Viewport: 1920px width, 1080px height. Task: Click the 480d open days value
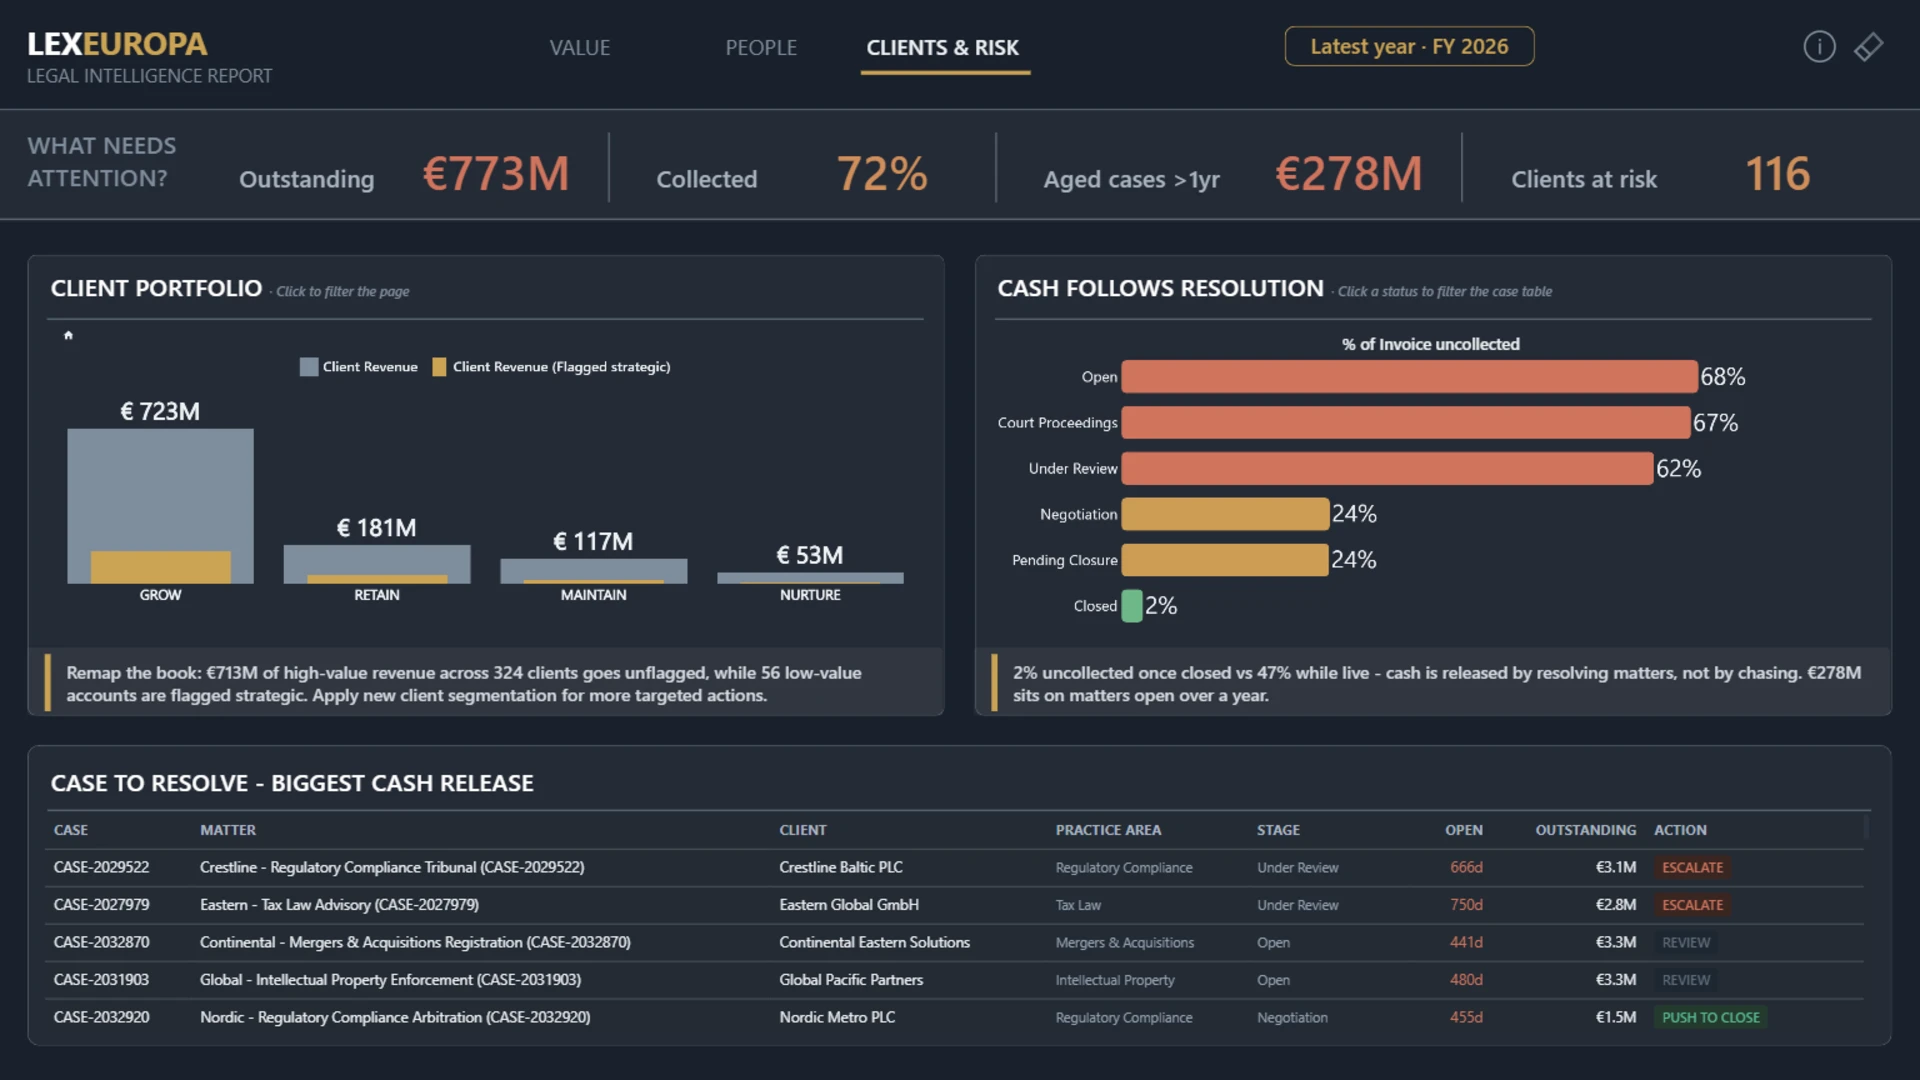(1466, 980)
